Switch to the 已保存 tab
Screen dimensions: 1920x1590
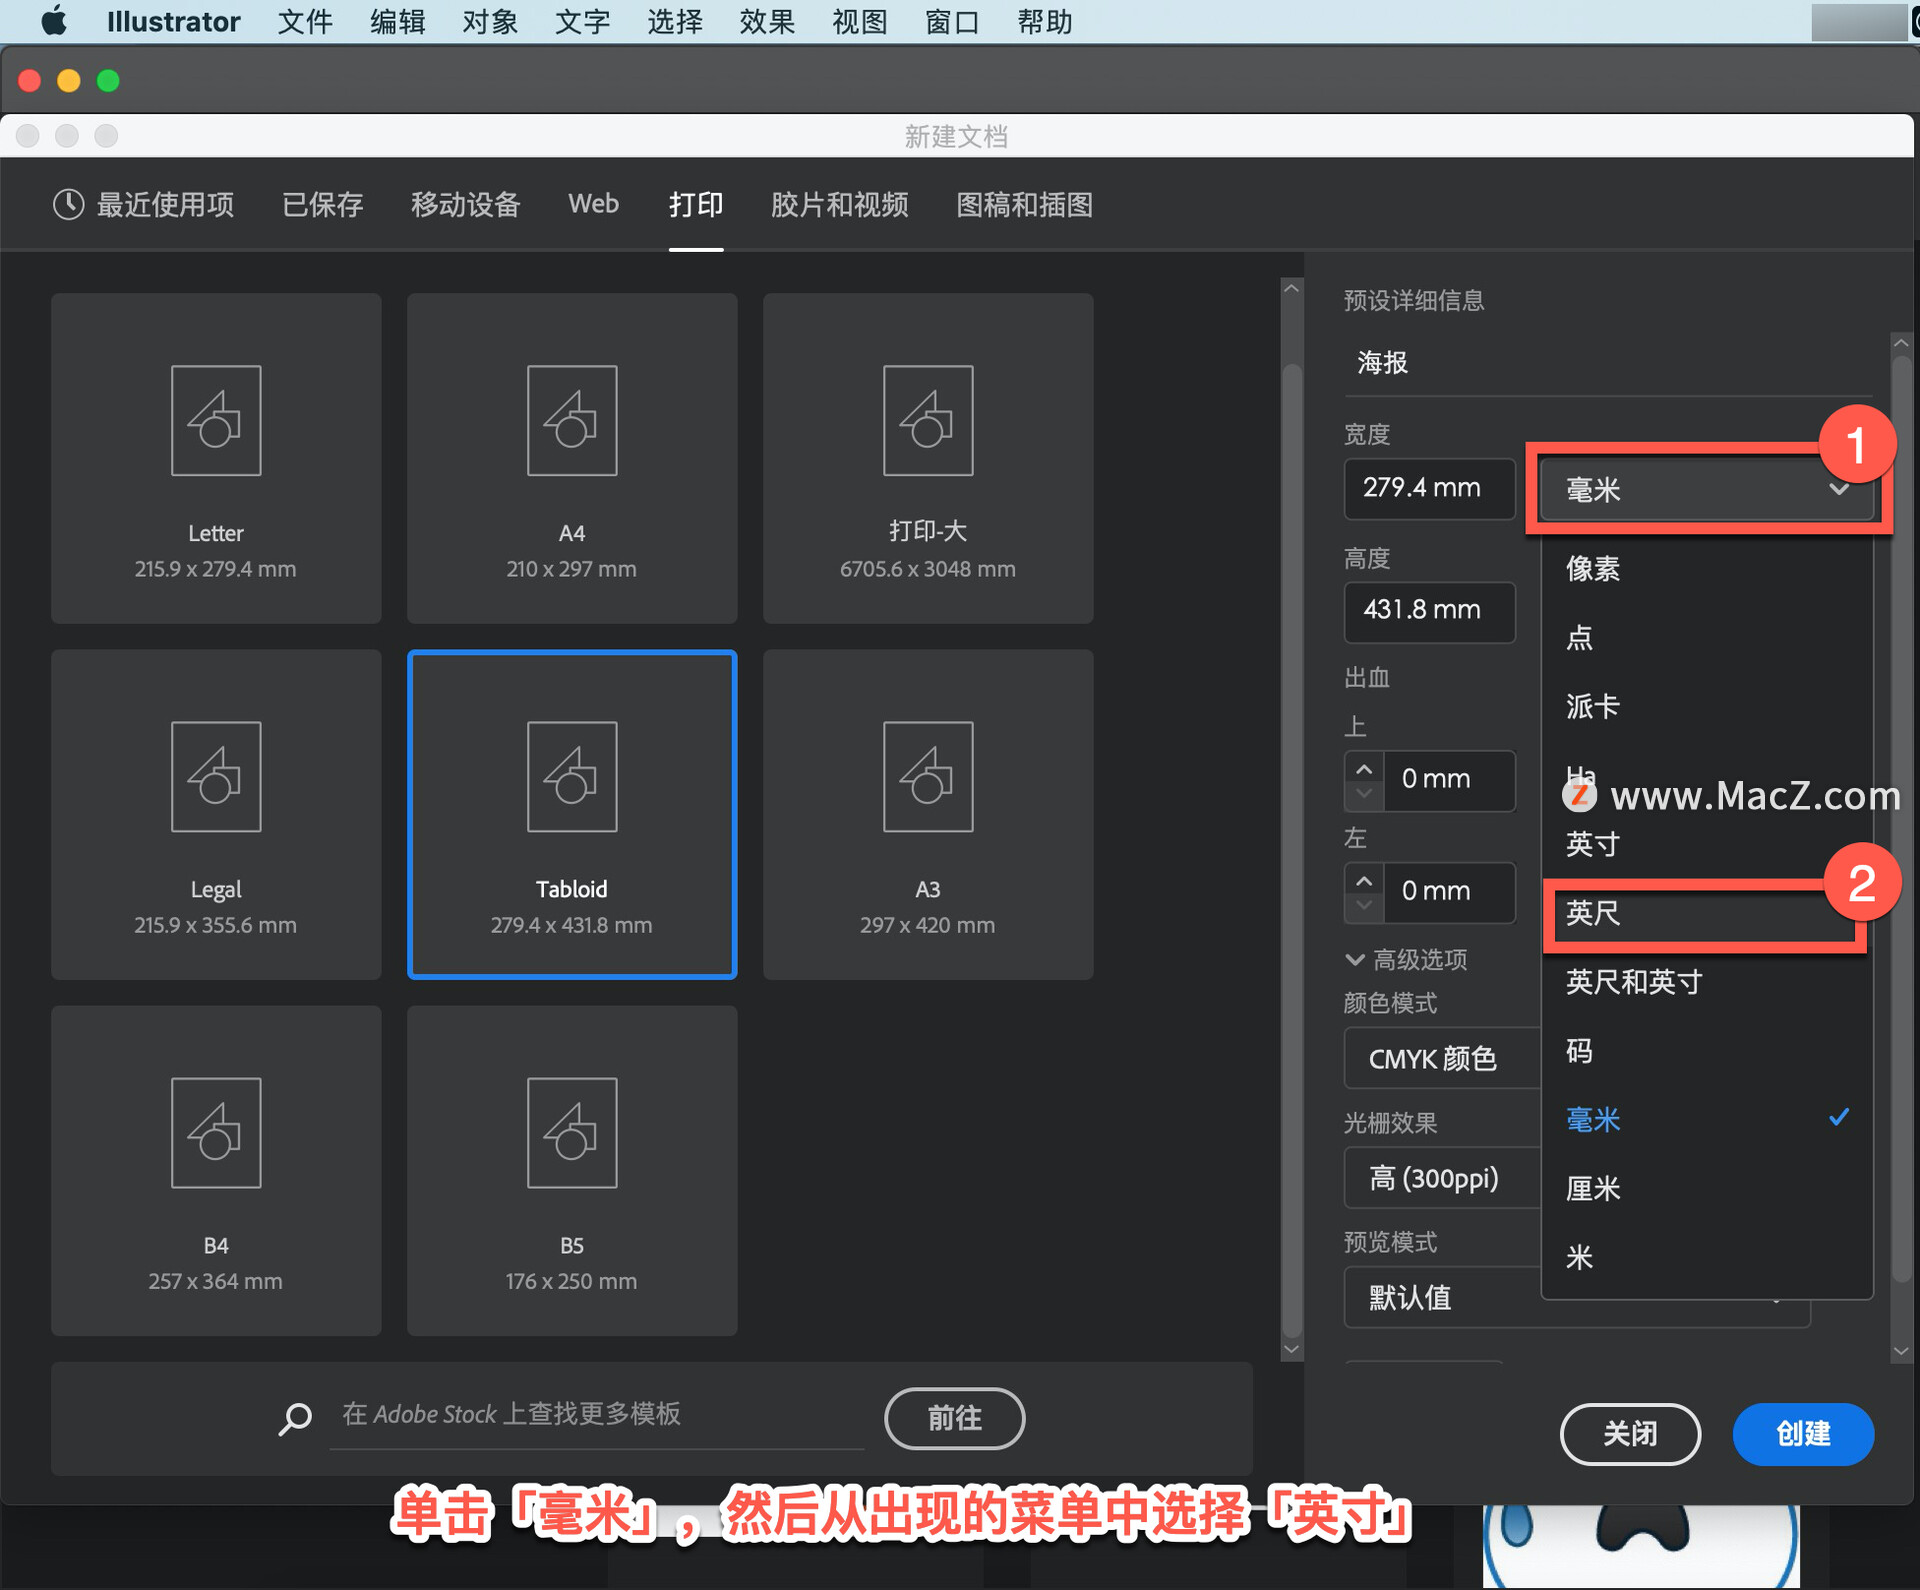(x=322, y=205)
